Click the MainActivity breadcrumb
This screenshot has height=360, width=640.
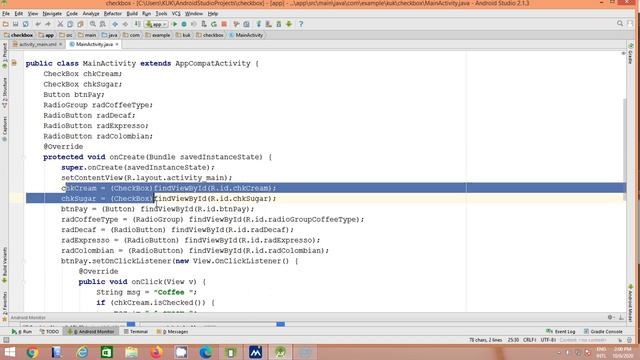[x=246, y=35]
